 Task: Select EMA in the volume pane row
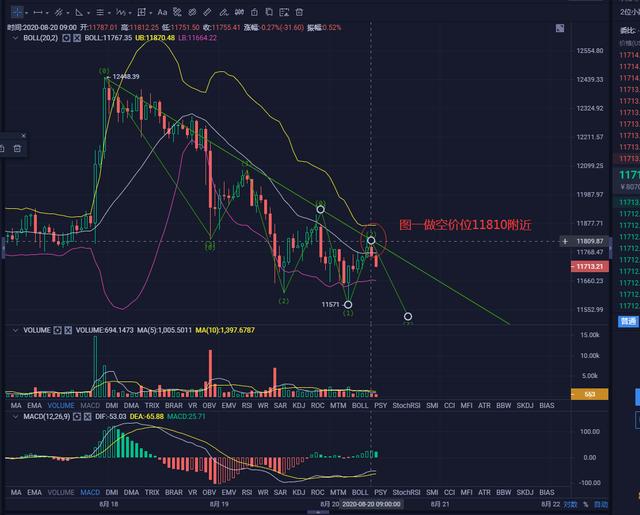34,406
